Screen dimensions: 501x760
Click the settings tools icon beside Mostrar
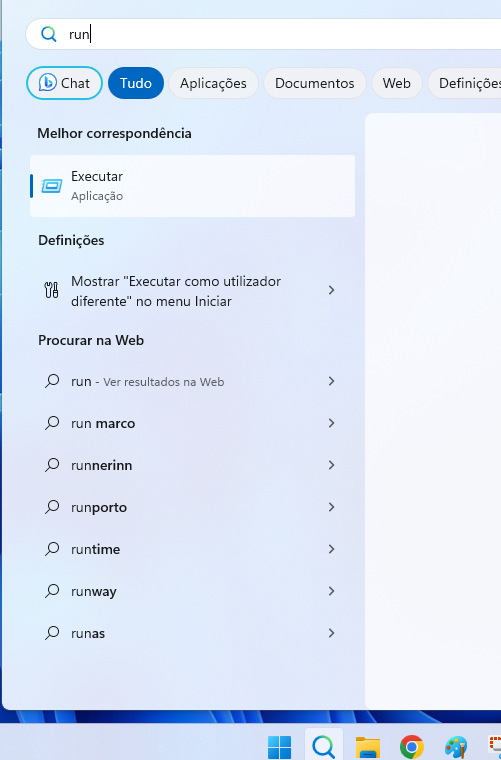click(51, 290)
